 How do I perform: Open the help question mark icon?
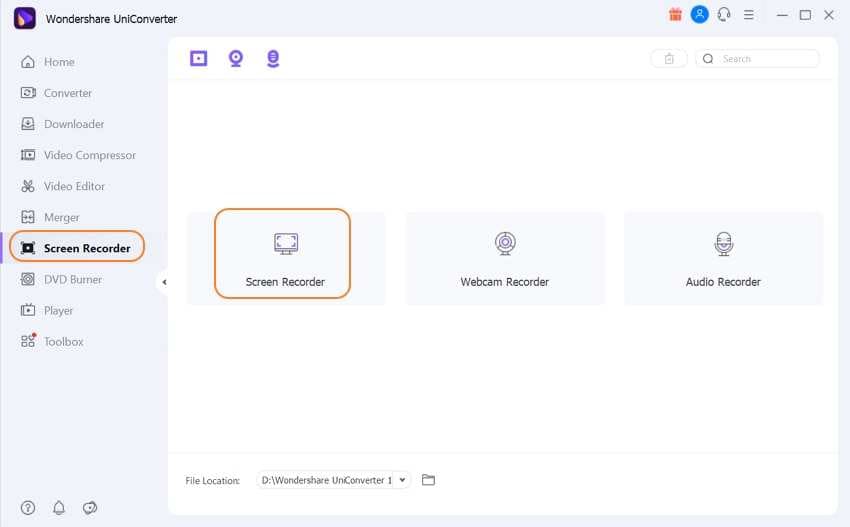(x=28, y=507)
